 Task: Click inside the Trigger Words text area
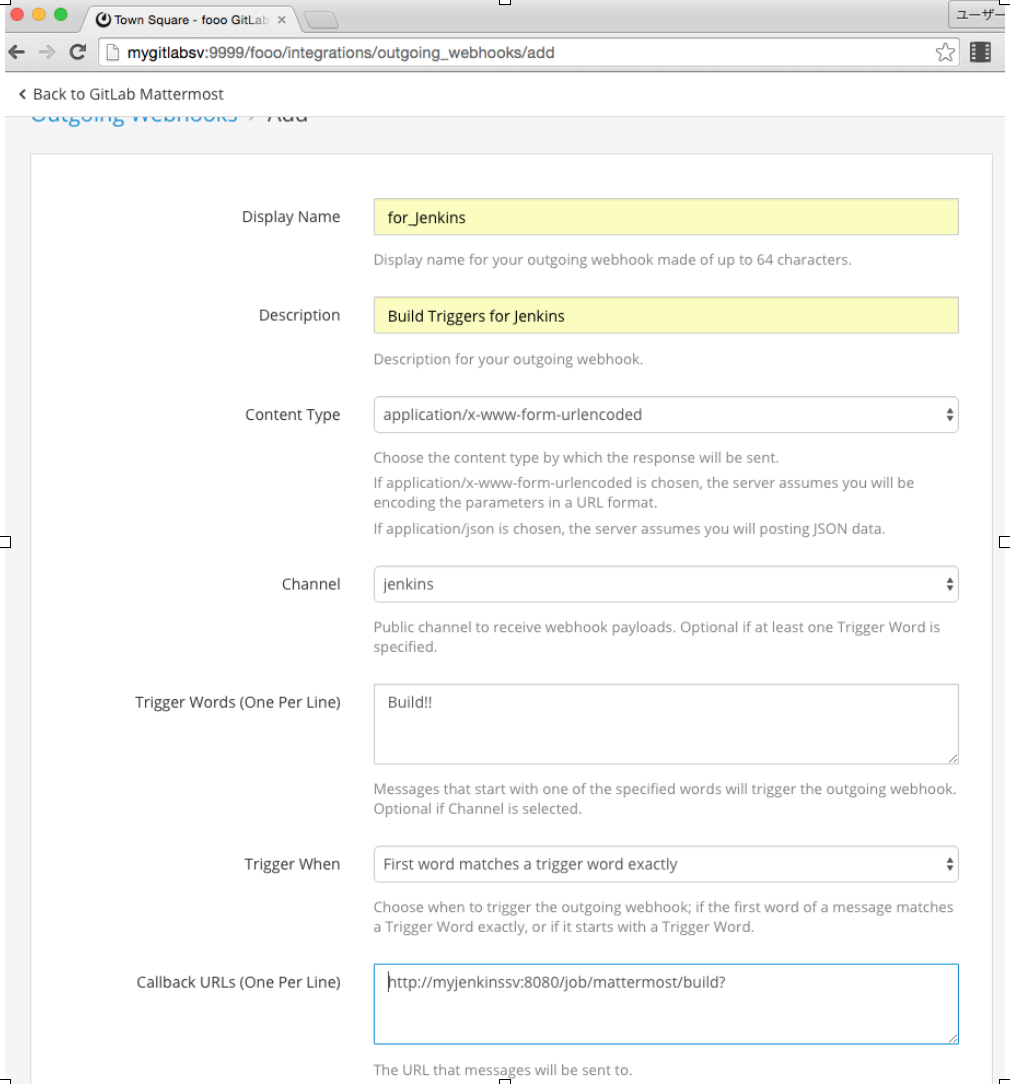(x=664, y=722)
